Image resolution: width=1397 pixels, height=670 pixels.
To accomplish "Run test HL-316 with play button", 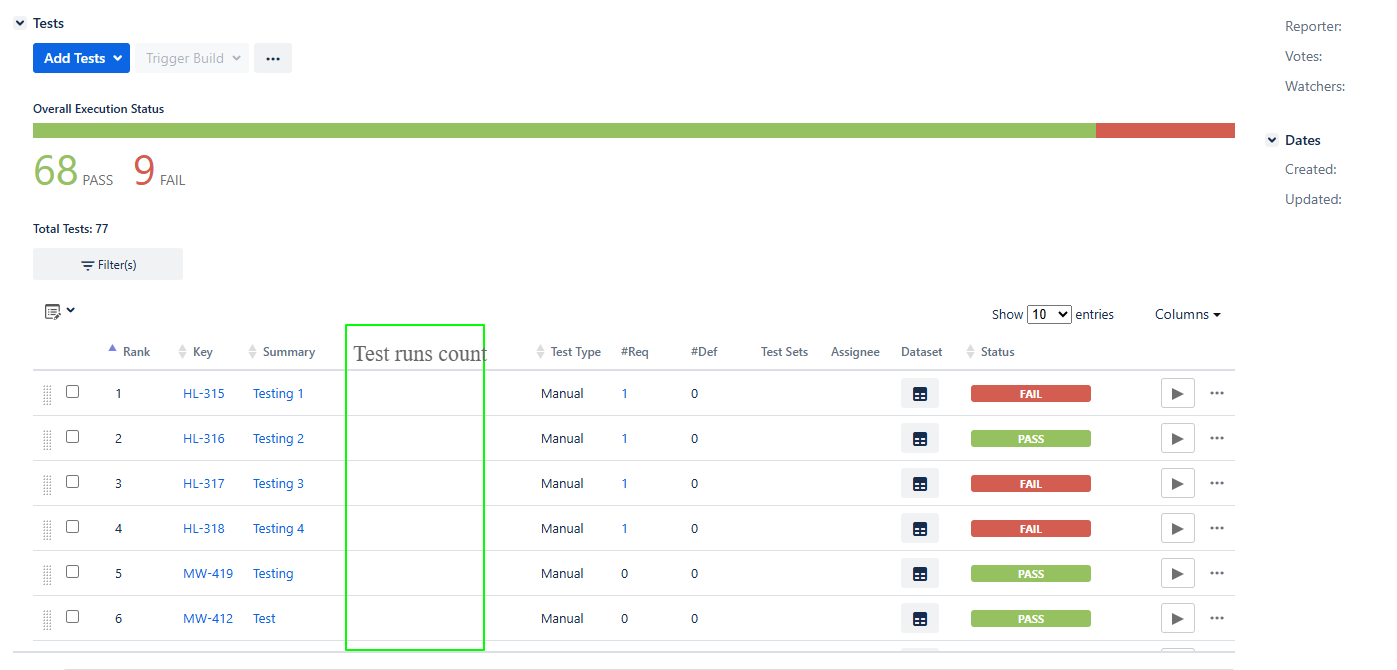I will click(x=1178, y=439).
